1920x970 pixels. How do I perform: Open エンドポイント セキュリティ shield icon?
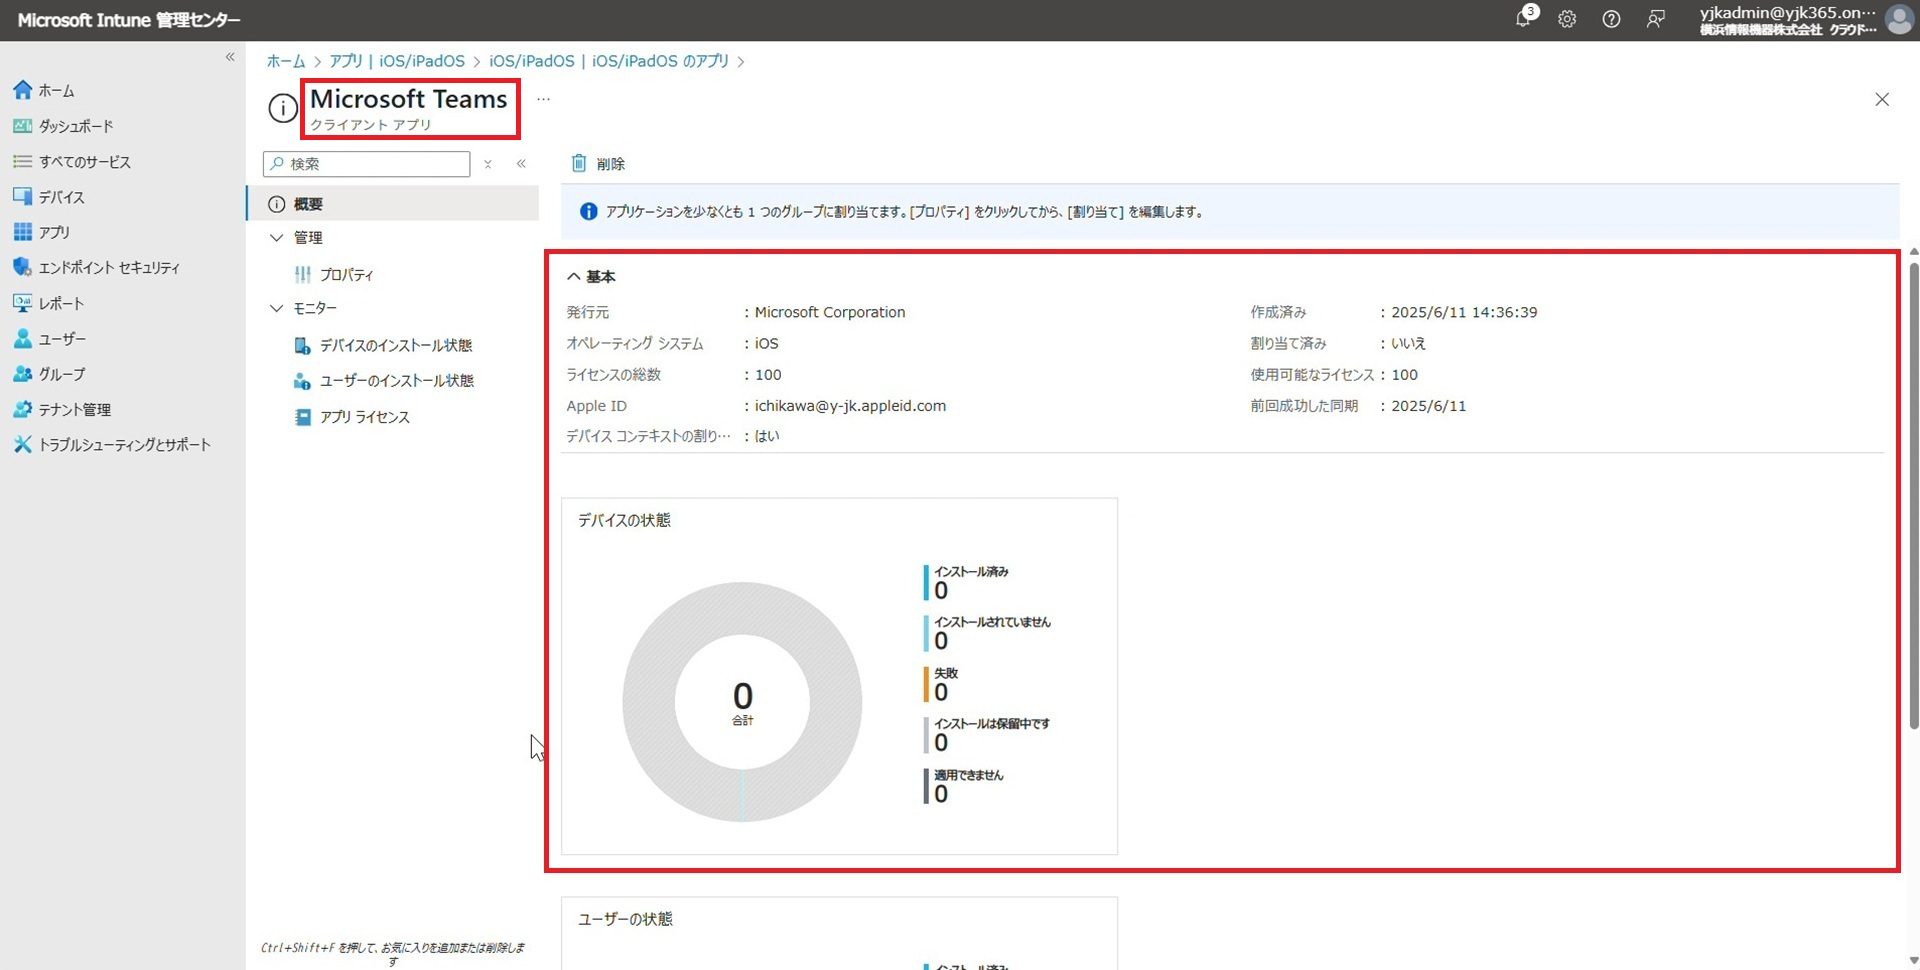22,267
